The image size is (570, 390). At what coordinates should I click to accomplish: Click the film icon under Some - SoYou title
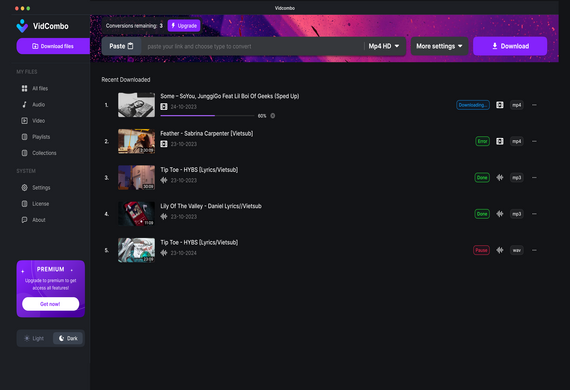tap(164, 107)
